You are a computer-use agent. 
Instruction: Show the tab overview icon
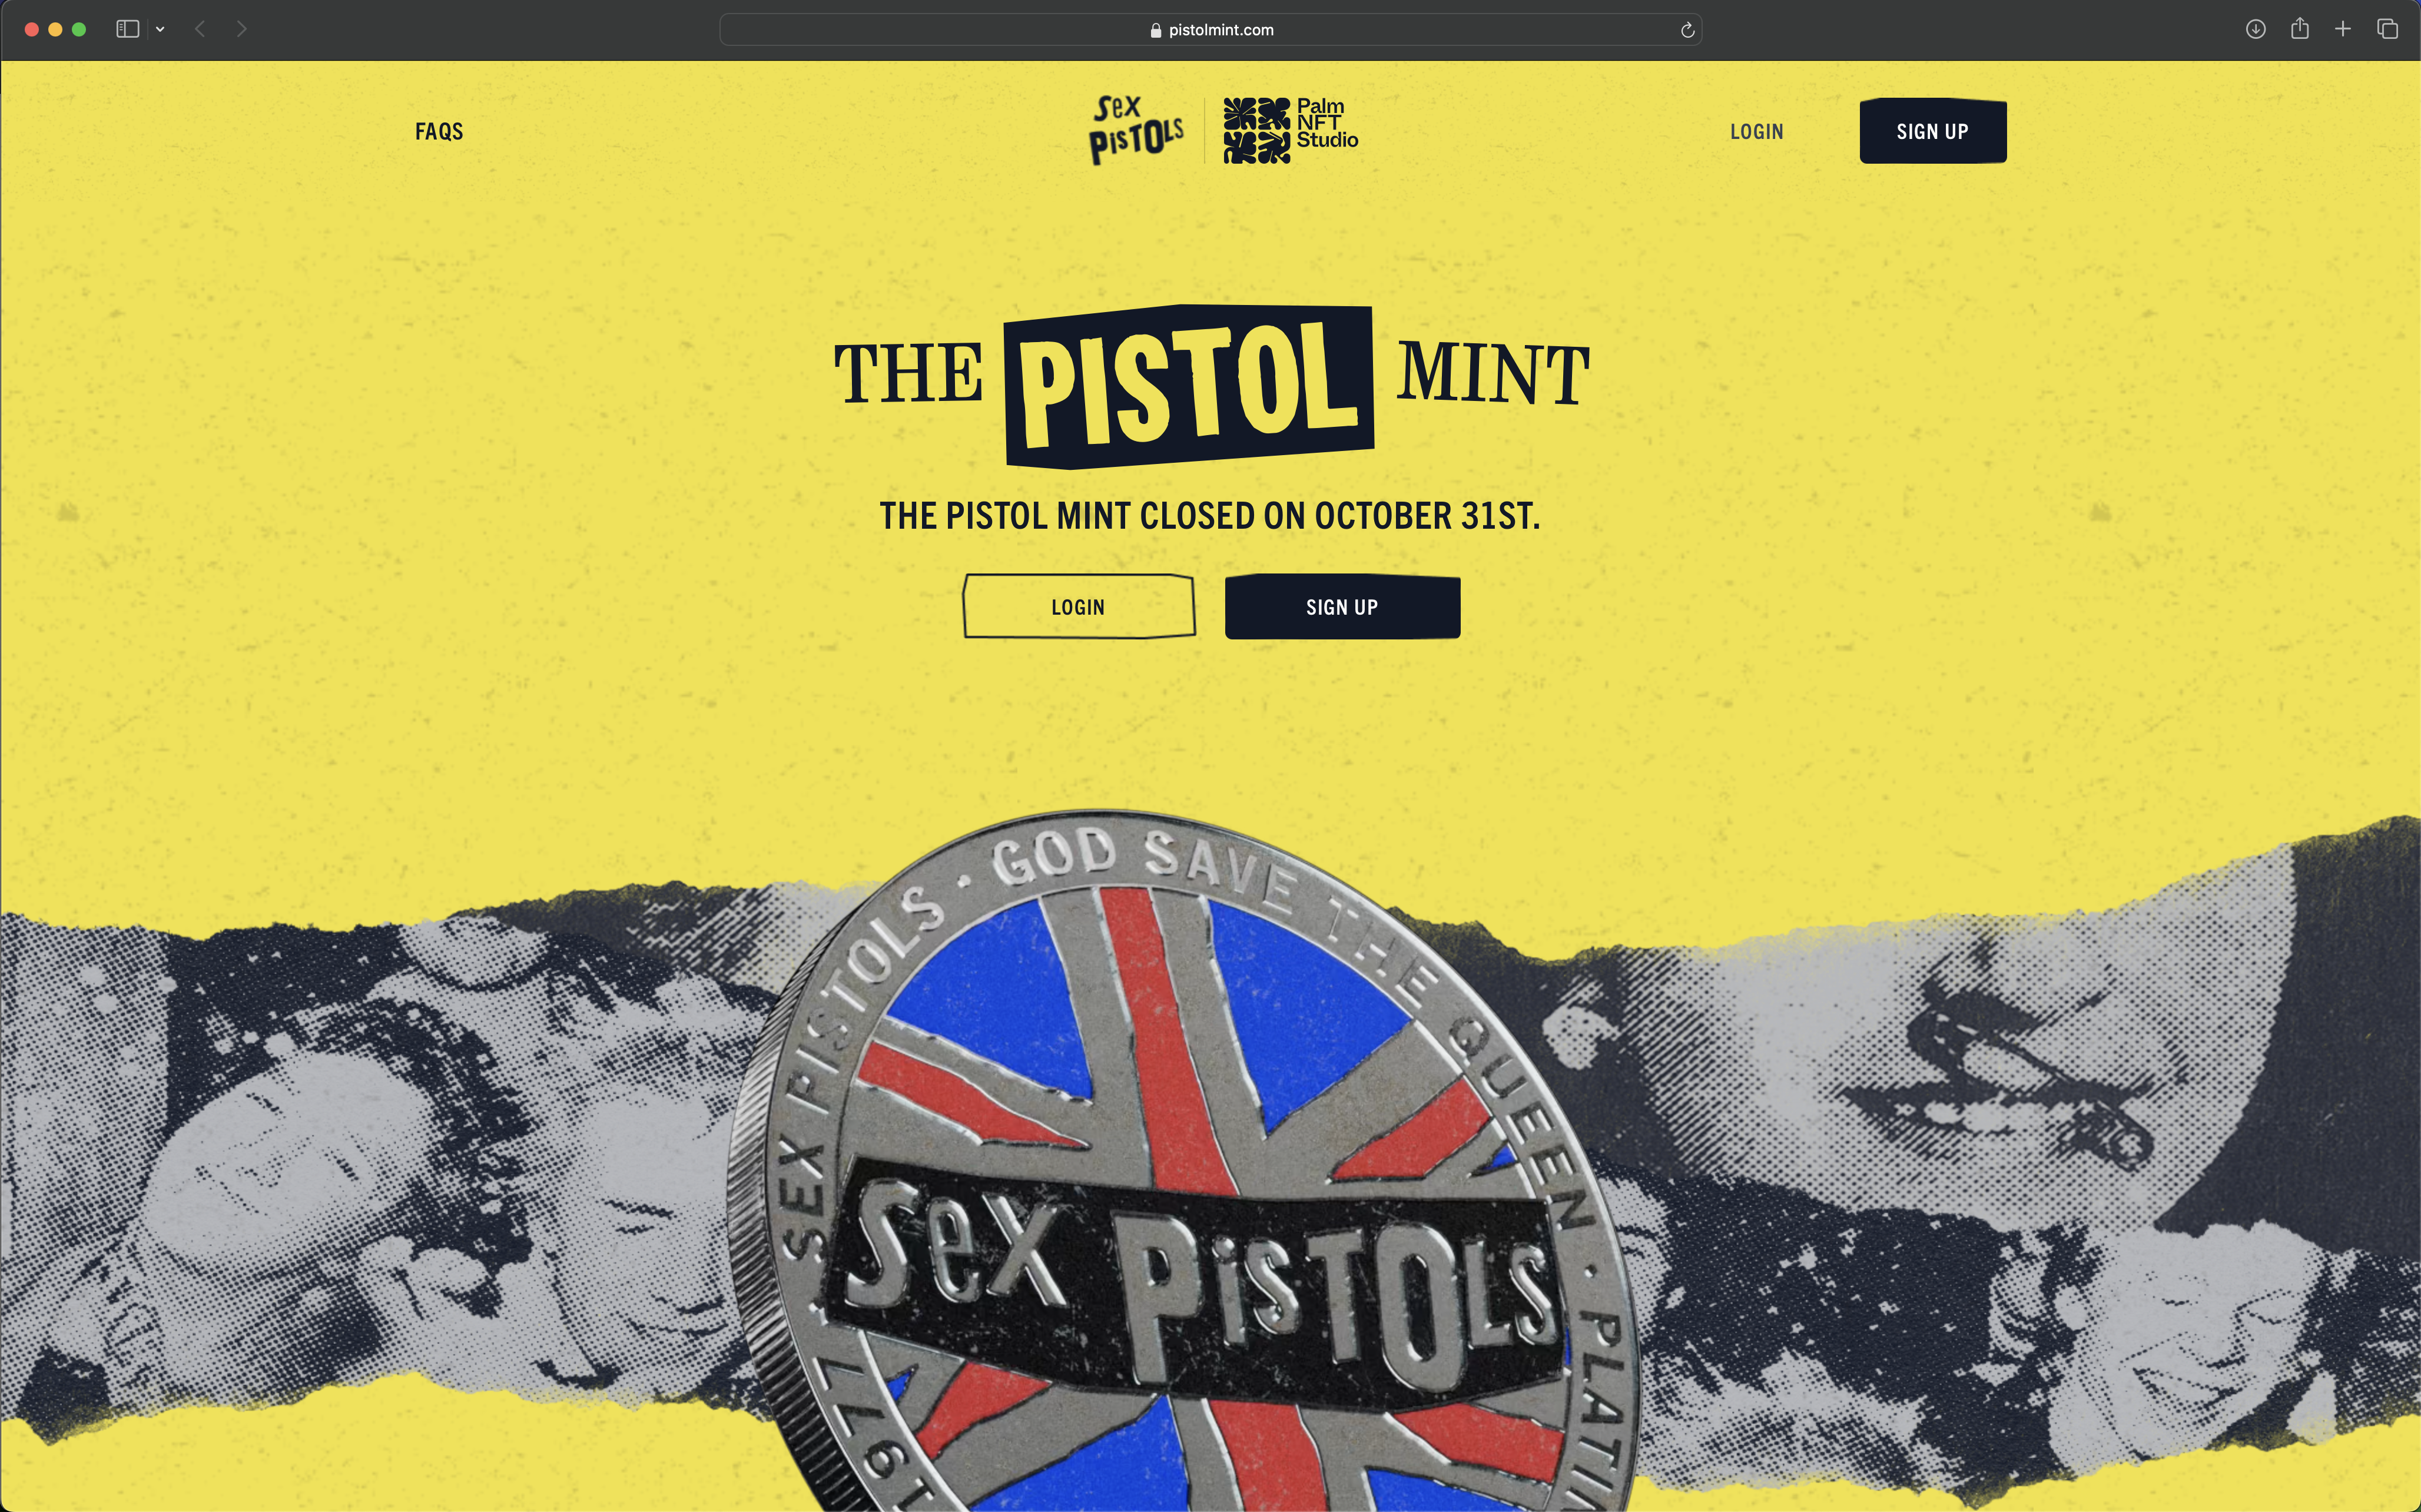point(2387,29)
